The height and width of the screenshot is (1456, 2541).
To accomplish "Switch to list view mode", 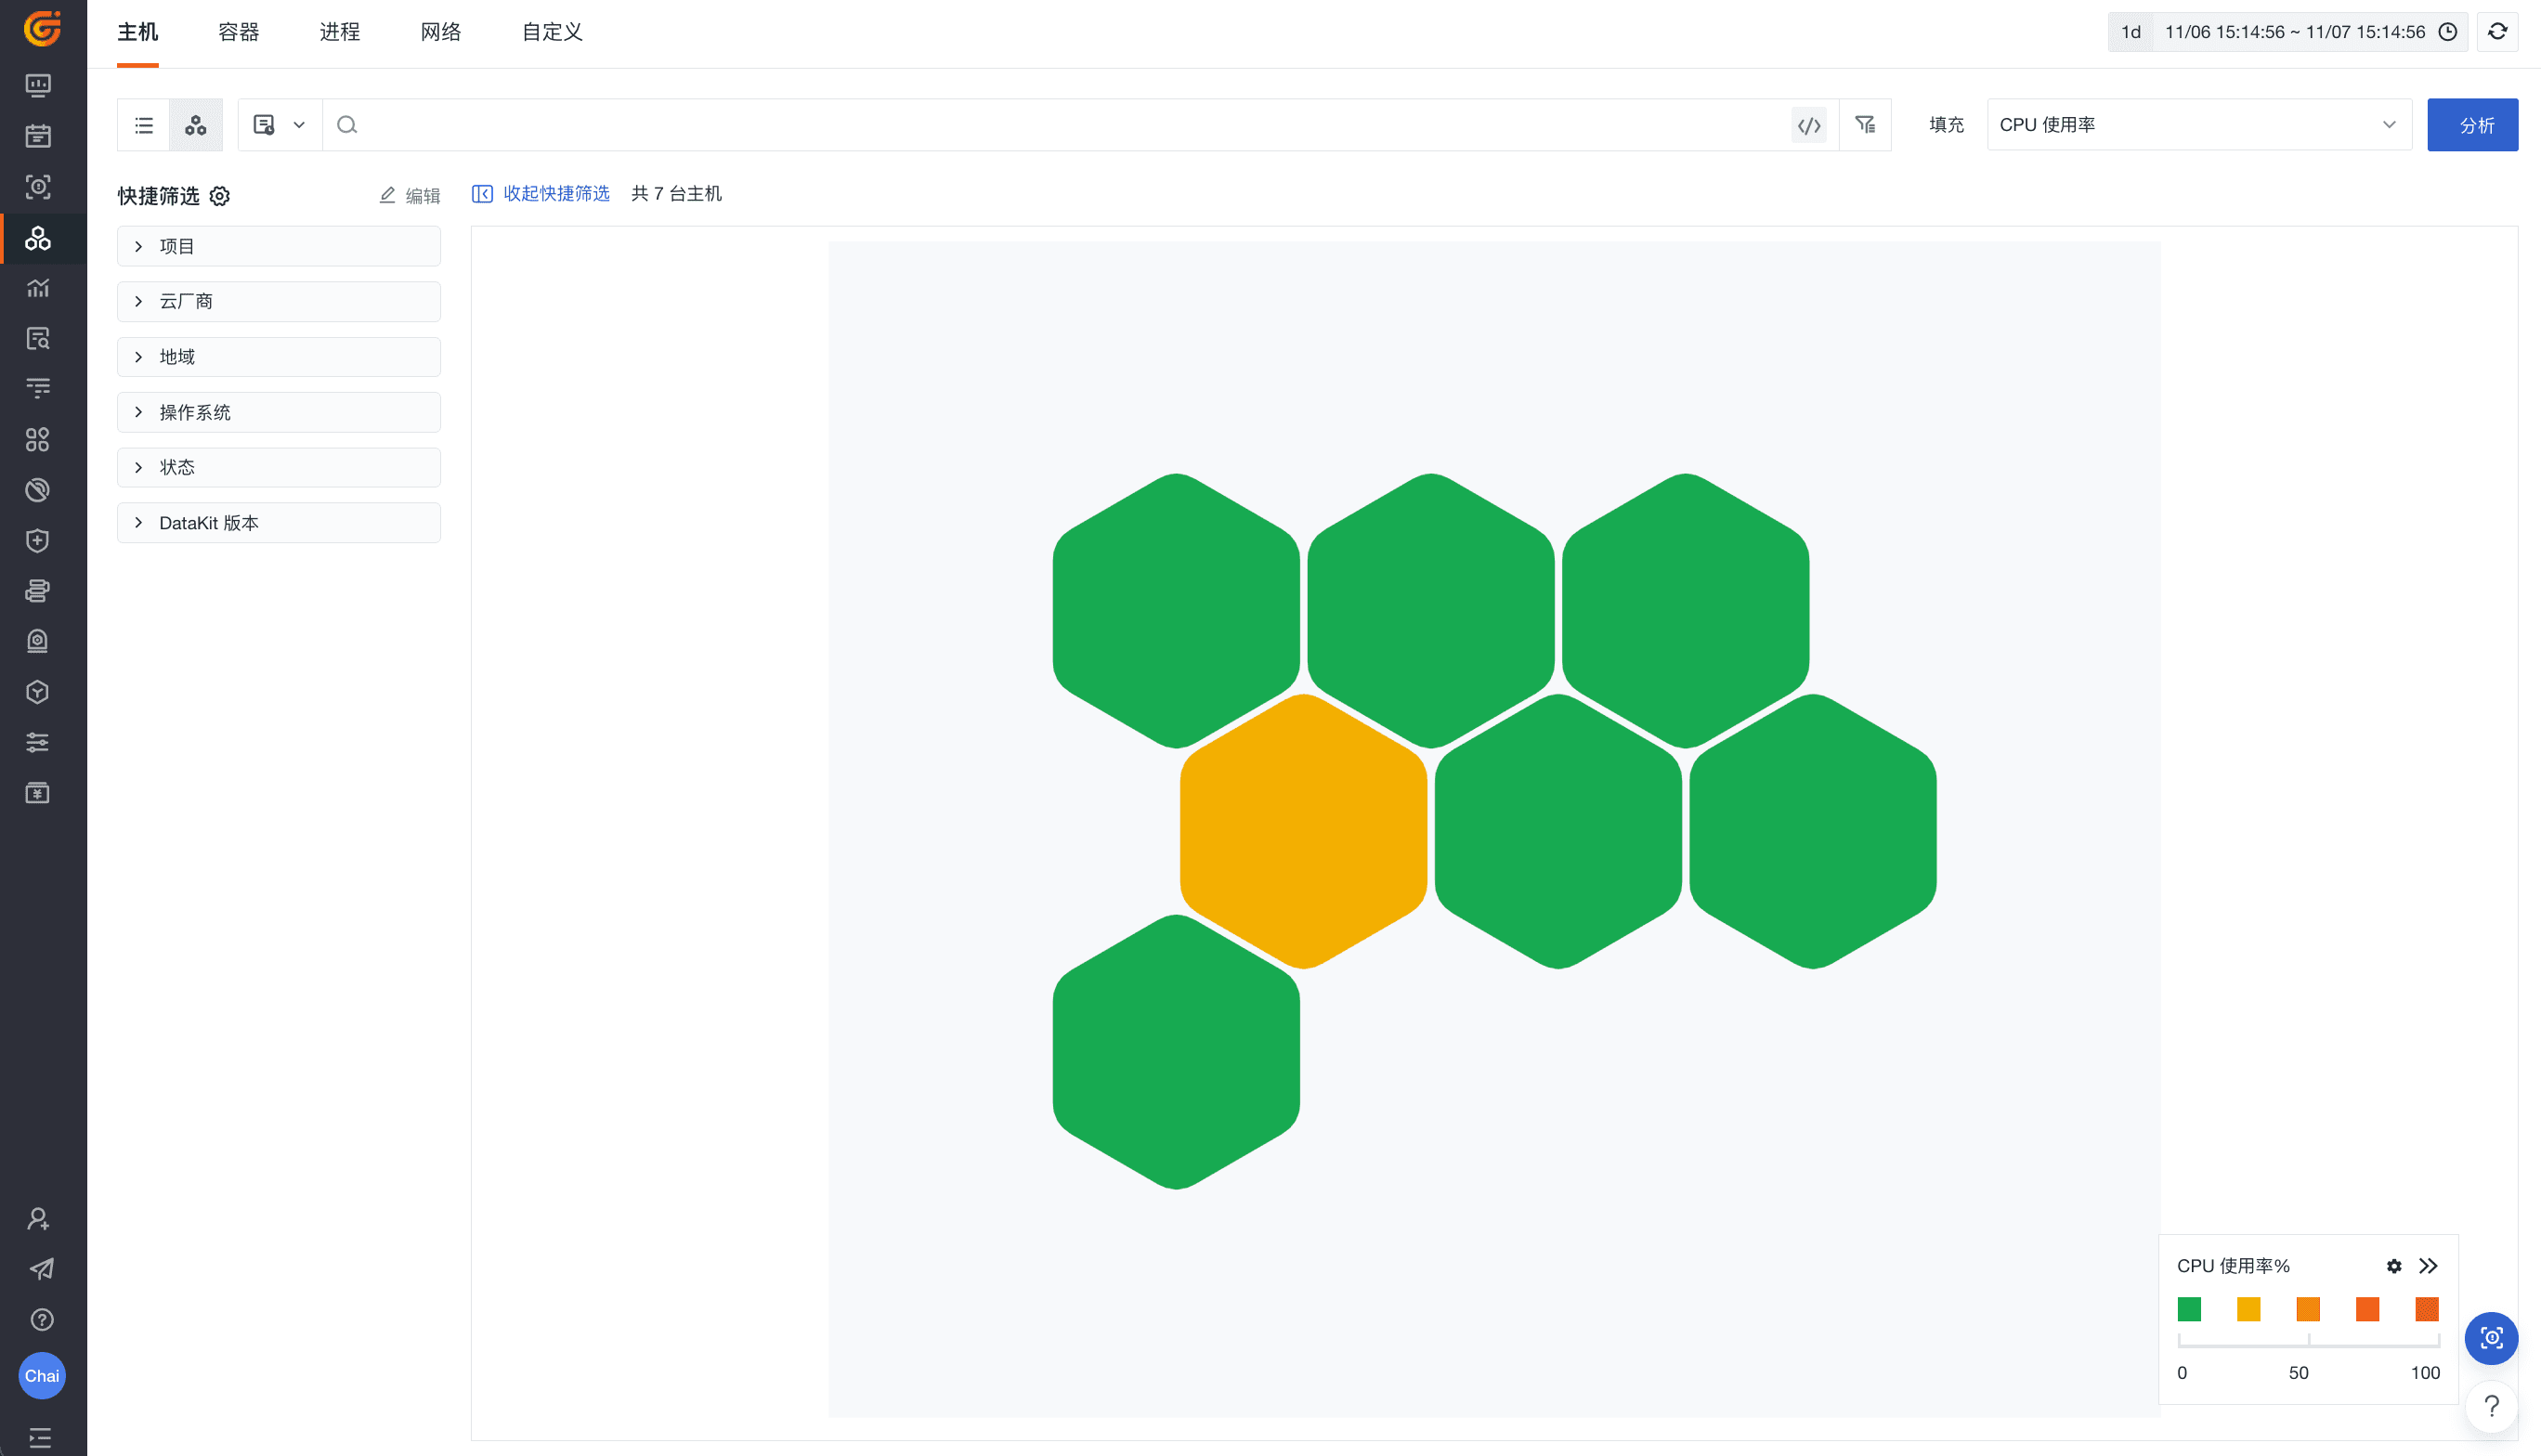I will coord(144,125).
